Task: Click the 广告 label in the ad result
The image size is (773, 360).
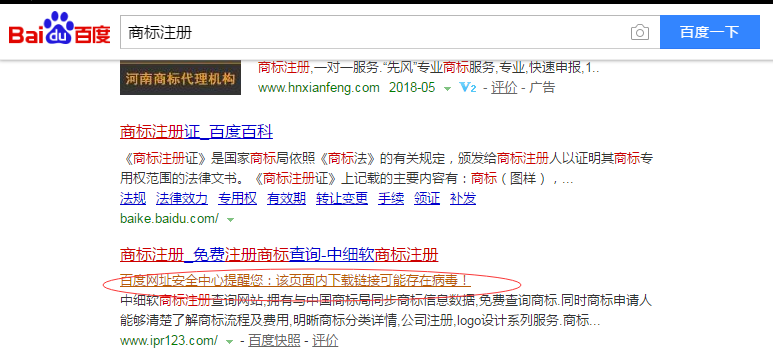Action: tap(542, 88)
